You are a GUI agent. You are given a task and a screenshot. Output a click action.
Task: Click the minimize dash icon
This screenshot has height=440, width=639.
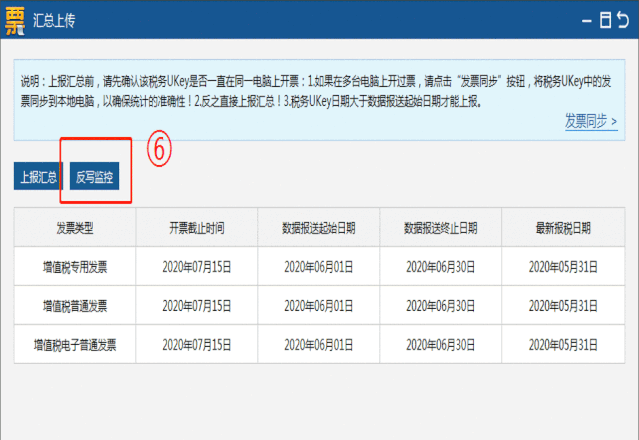pos(586,20)
